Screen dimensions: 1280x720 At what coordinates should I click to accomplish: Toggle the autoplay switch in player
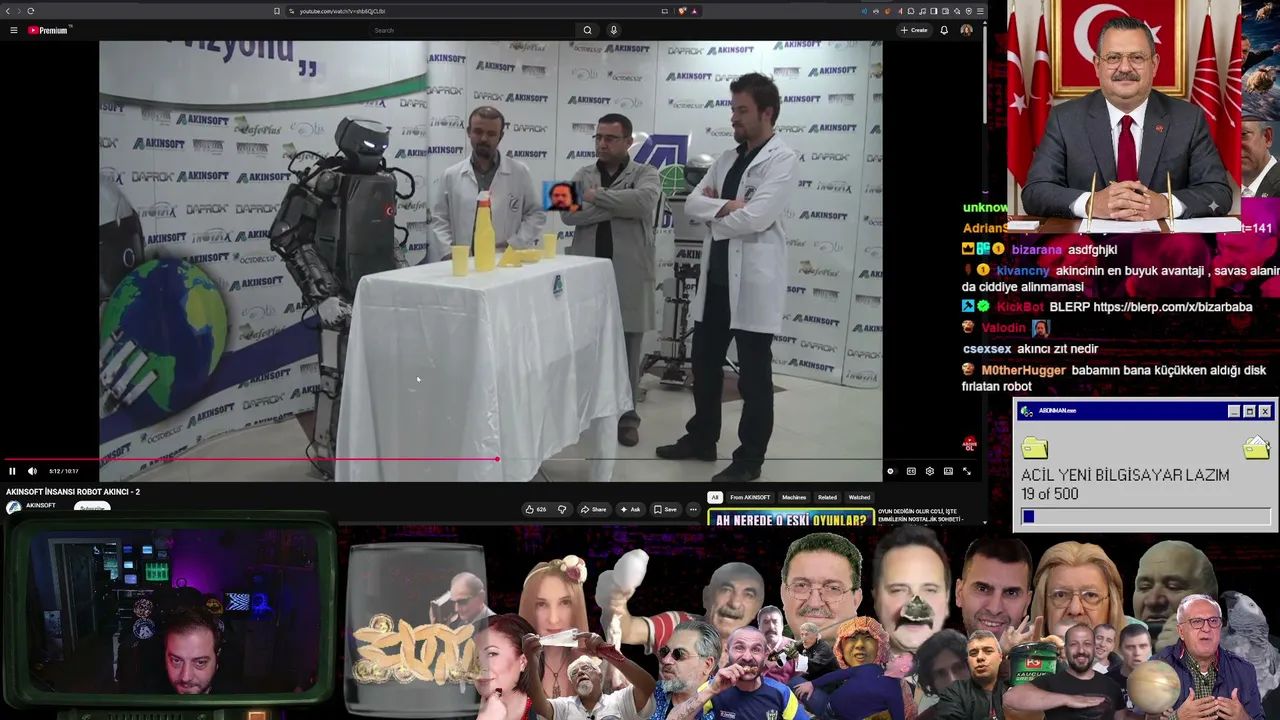click(x=890, y=471)
